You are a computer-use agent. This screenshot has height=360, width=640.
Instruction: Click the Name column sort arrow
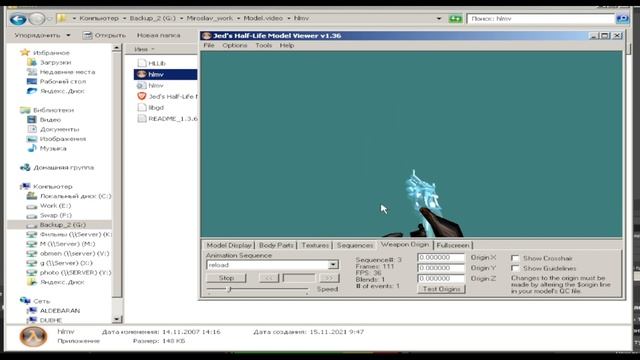point(153,49)
